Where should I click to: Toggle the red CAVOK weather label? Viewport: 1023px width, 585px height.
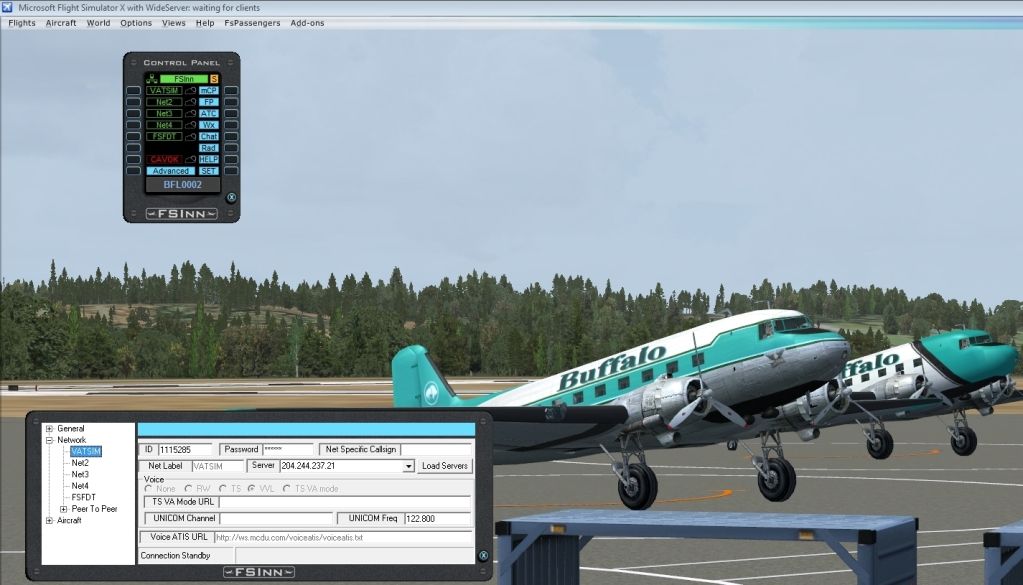[164, 159]
